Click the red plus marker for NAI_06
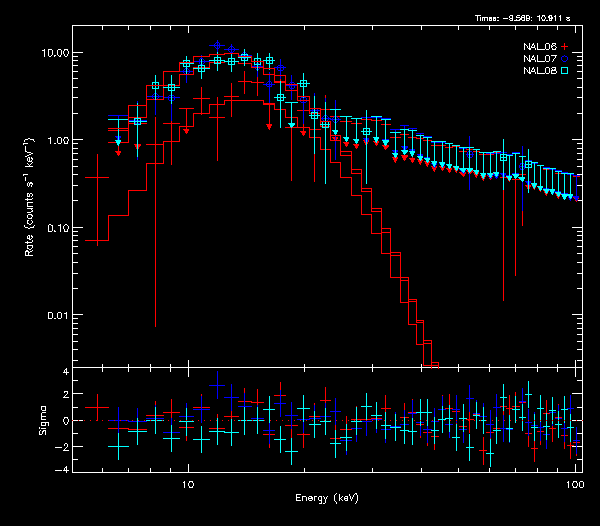The width and height of the screenshot is (600, 526). click(x=565, y=47)
